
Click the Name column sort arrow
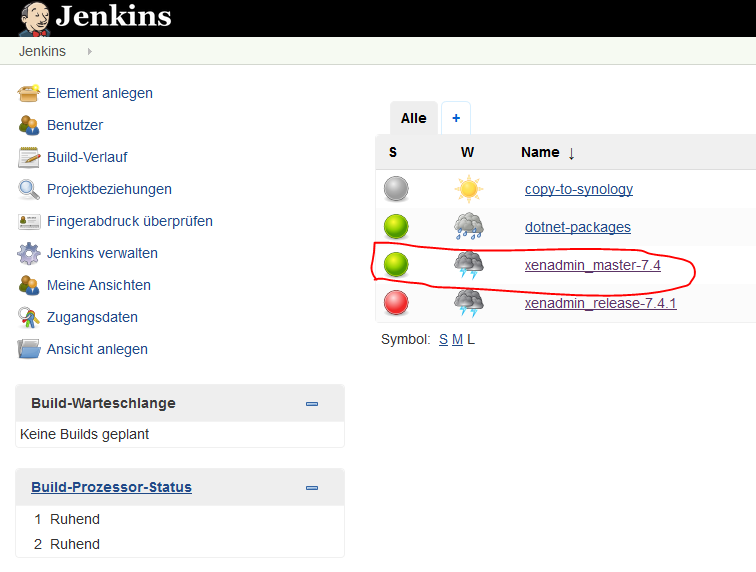(571, 154)
